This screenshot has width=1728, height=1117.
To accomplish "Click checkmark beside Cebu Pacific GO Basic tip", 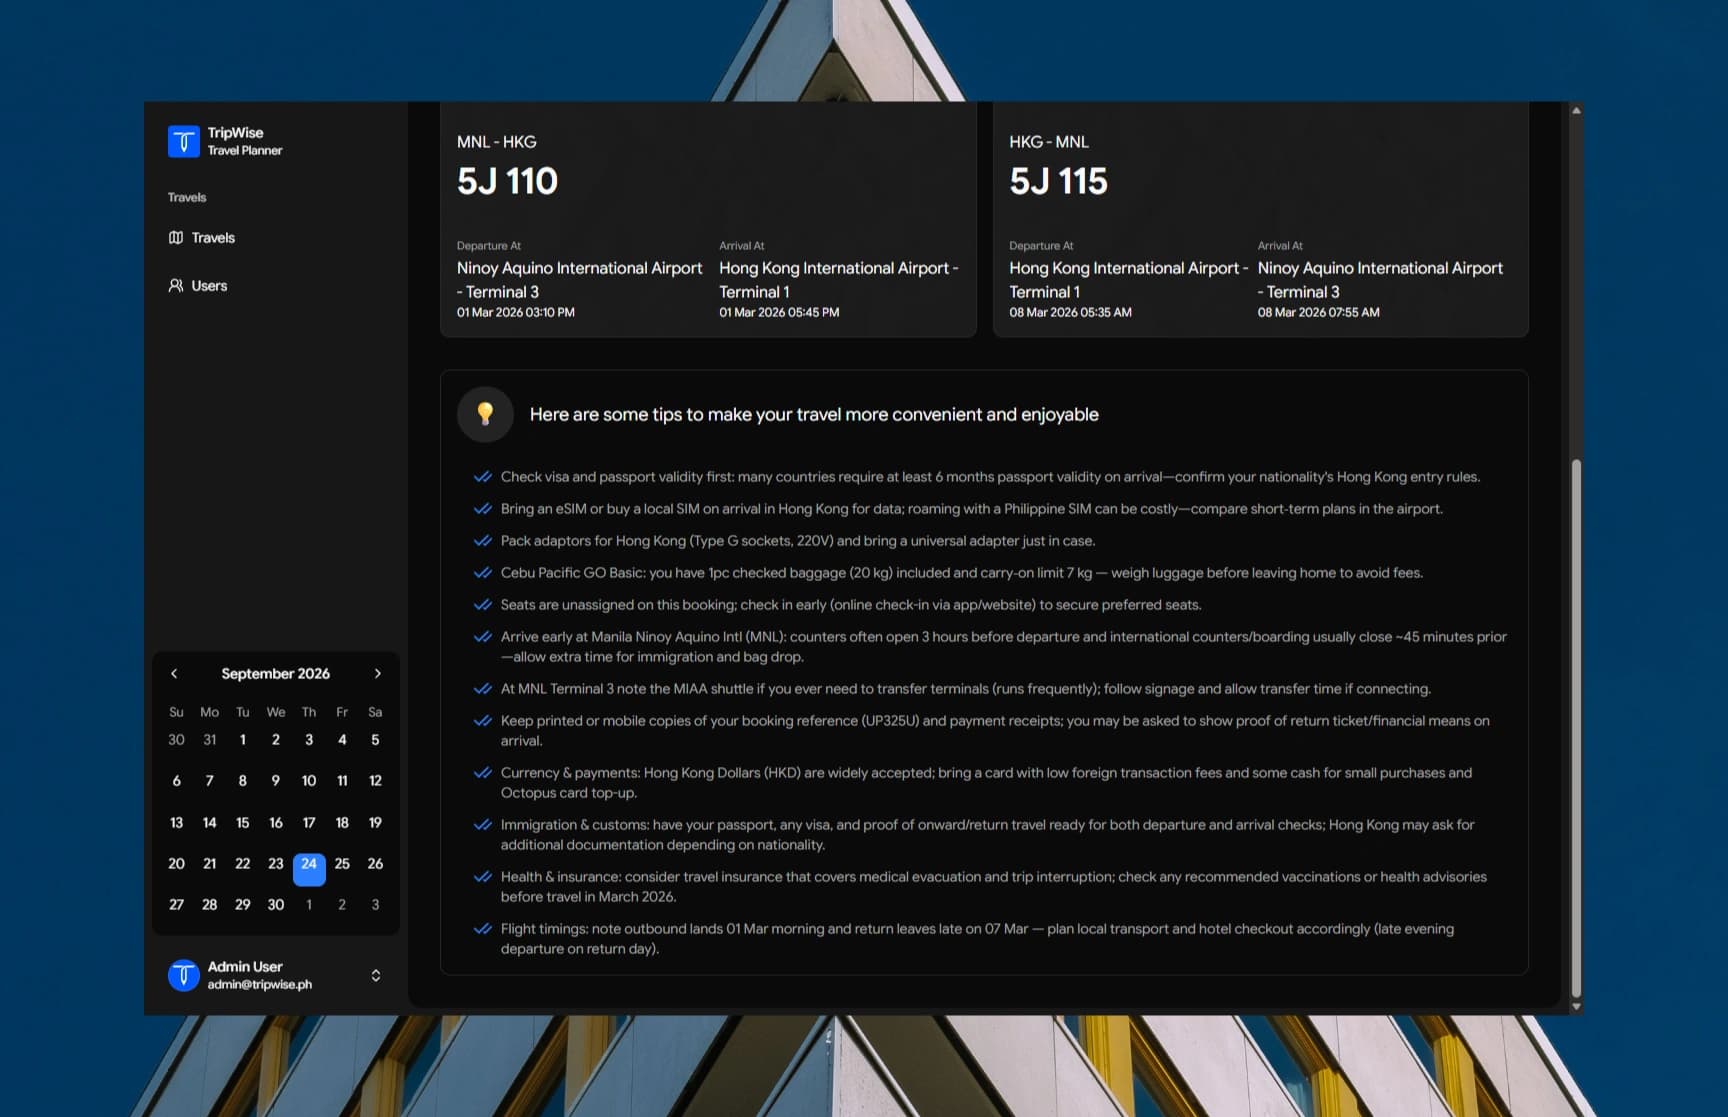I will [482, 573].
